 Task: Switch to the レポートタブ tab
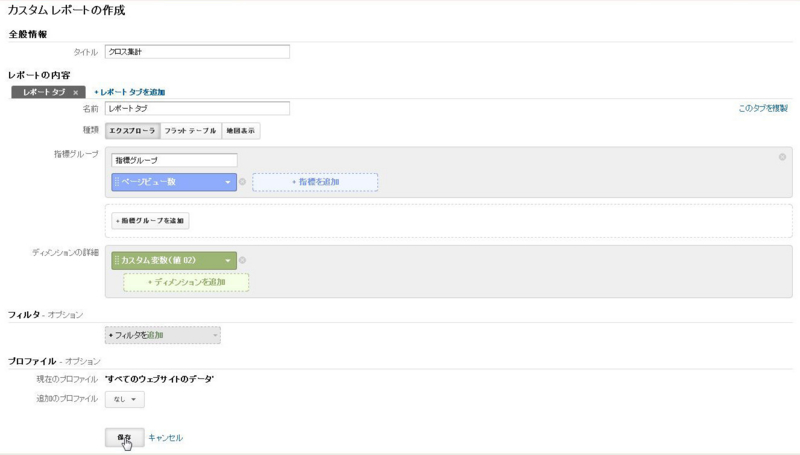(x=44, y=92)
